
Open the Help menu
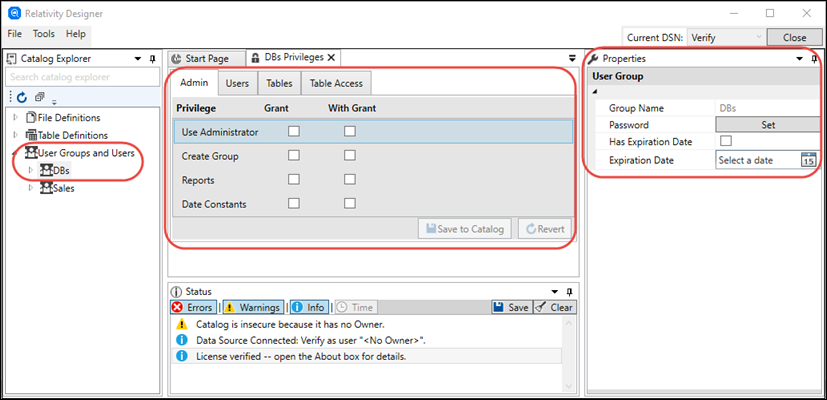pos(75,34)
